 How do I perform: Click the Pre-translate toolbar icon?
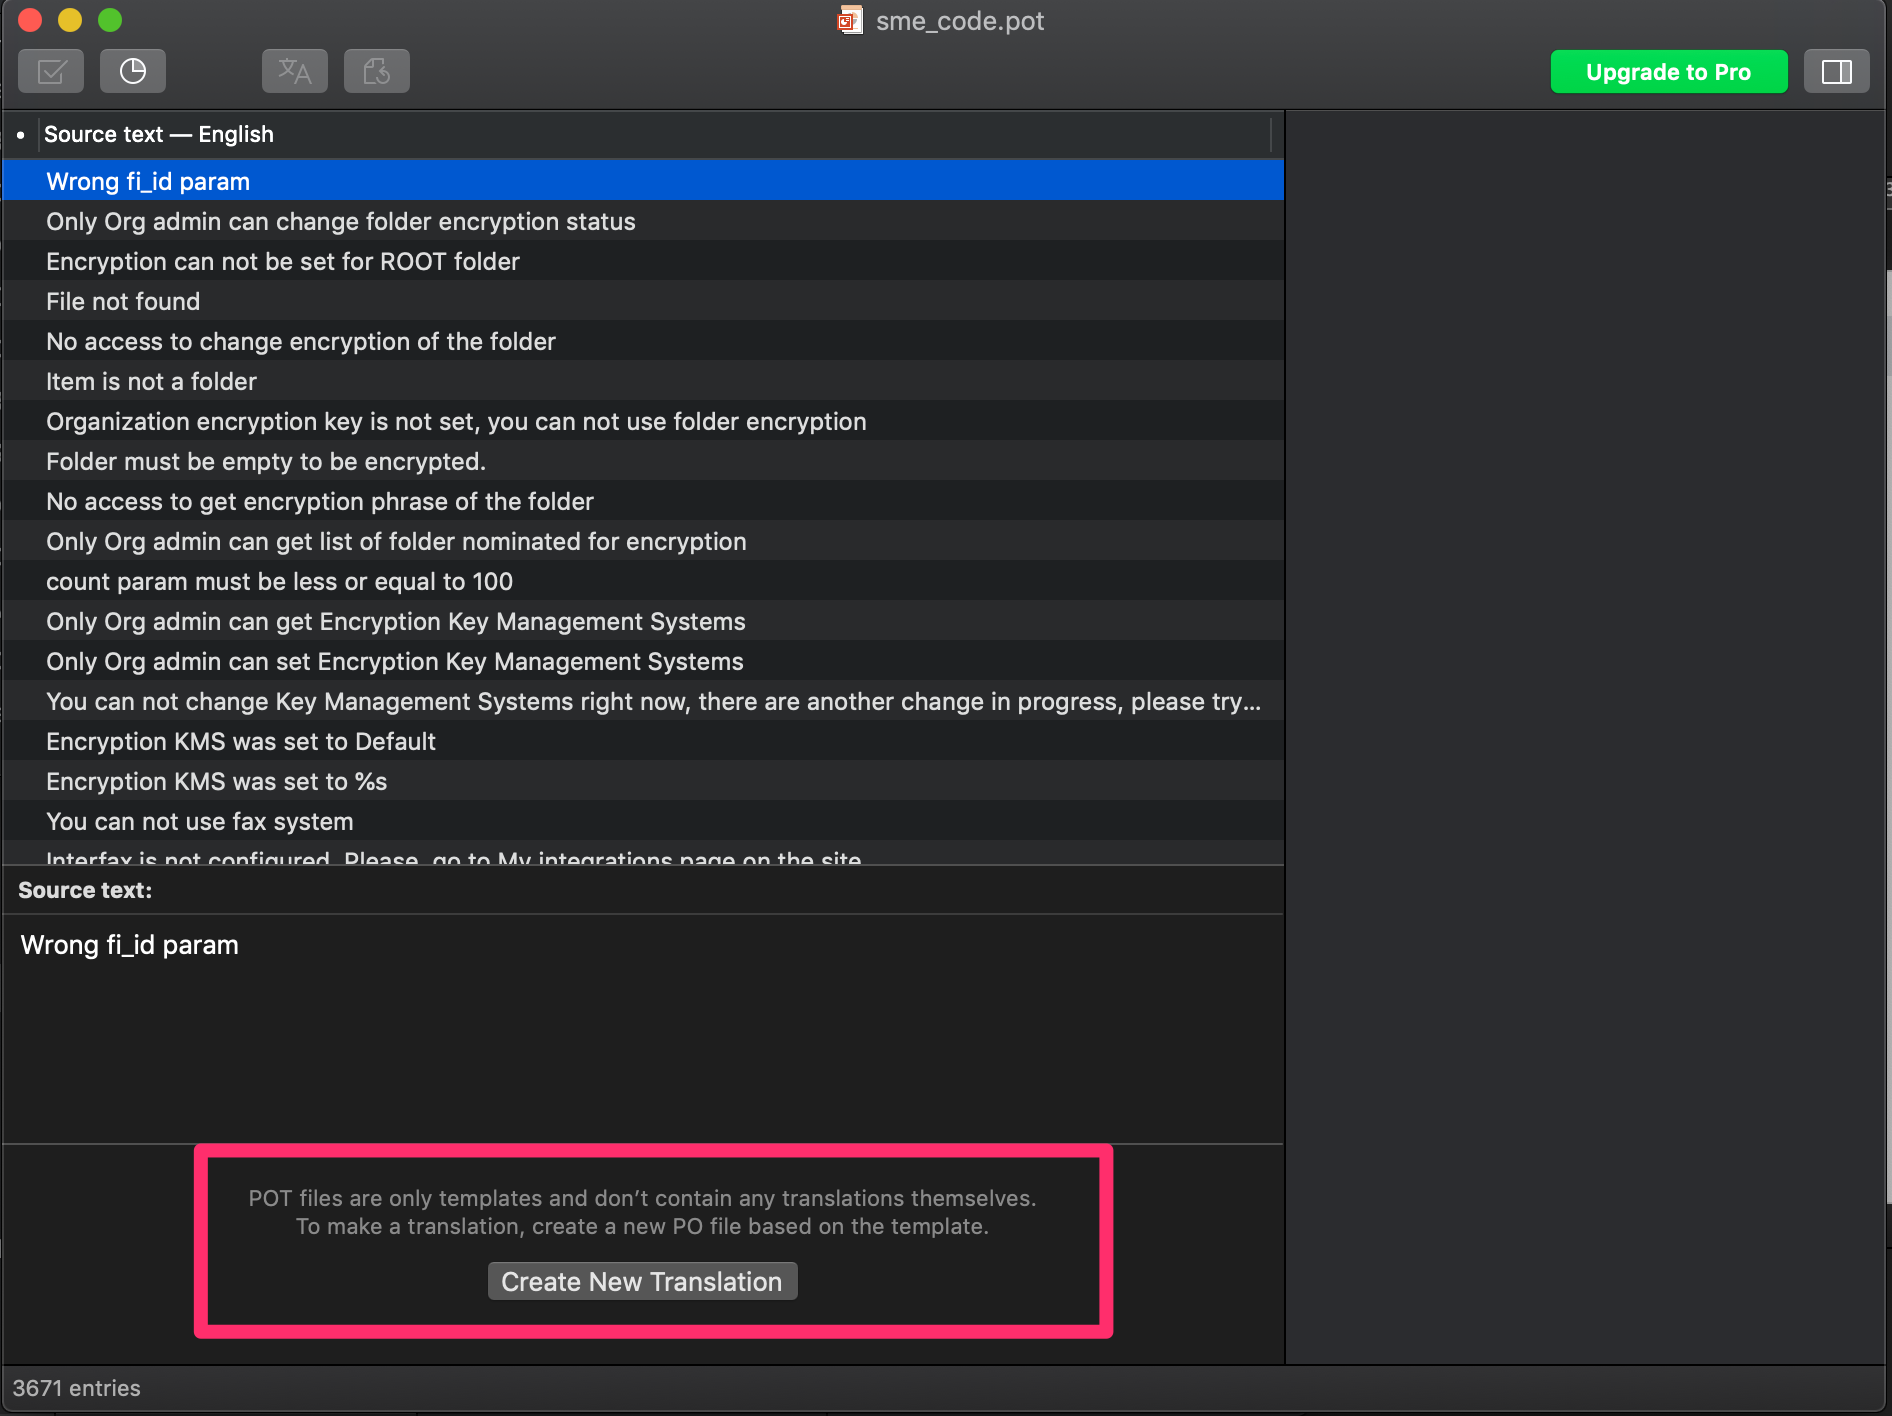click(x=295, y=72)
